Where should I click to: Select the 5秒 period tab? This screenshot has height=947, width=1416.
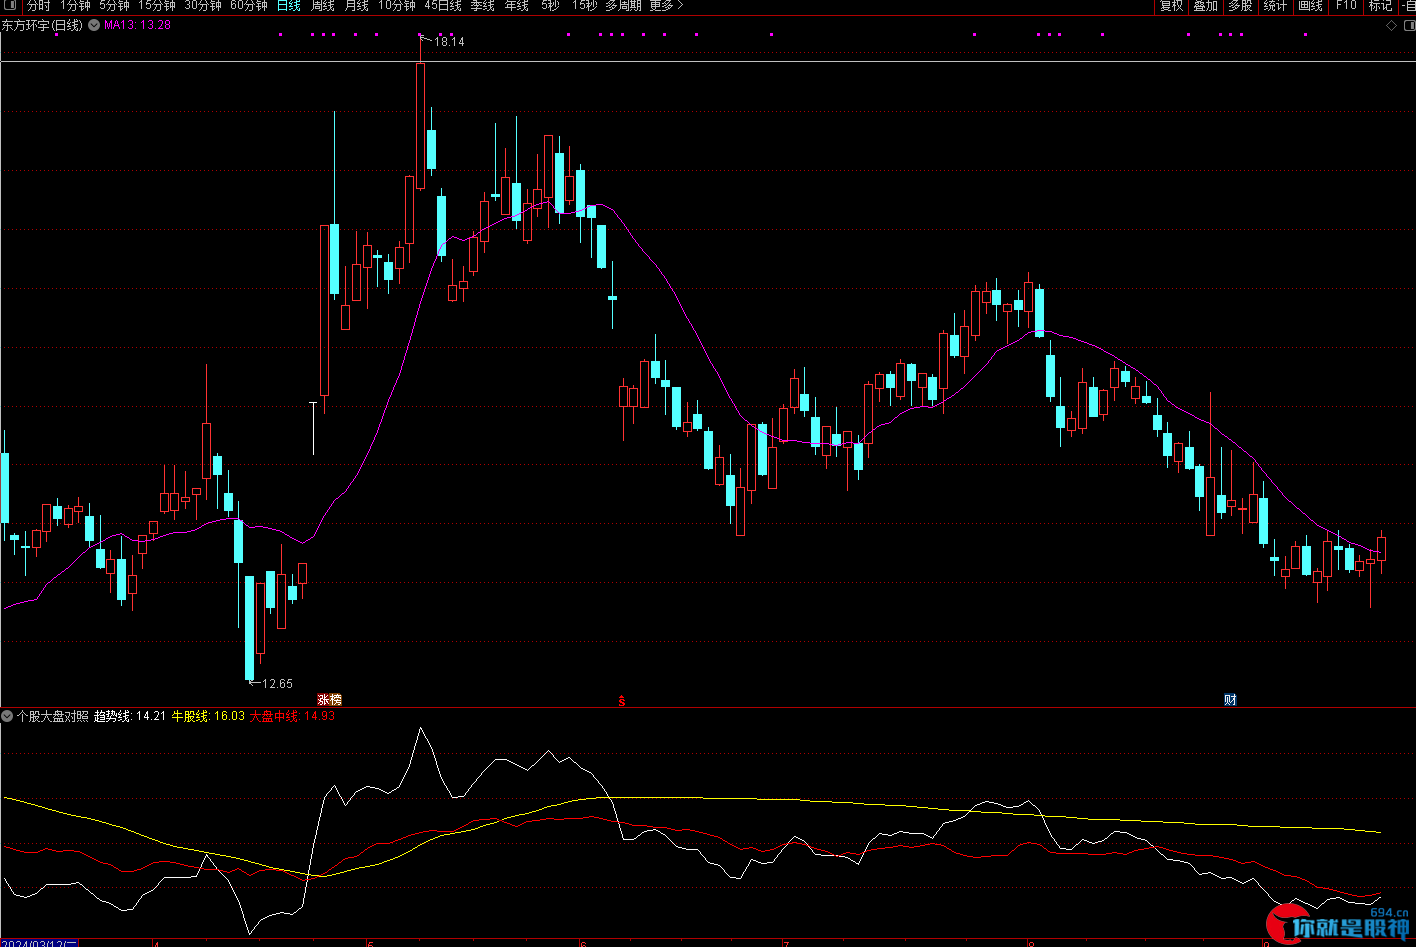point(551,5)
